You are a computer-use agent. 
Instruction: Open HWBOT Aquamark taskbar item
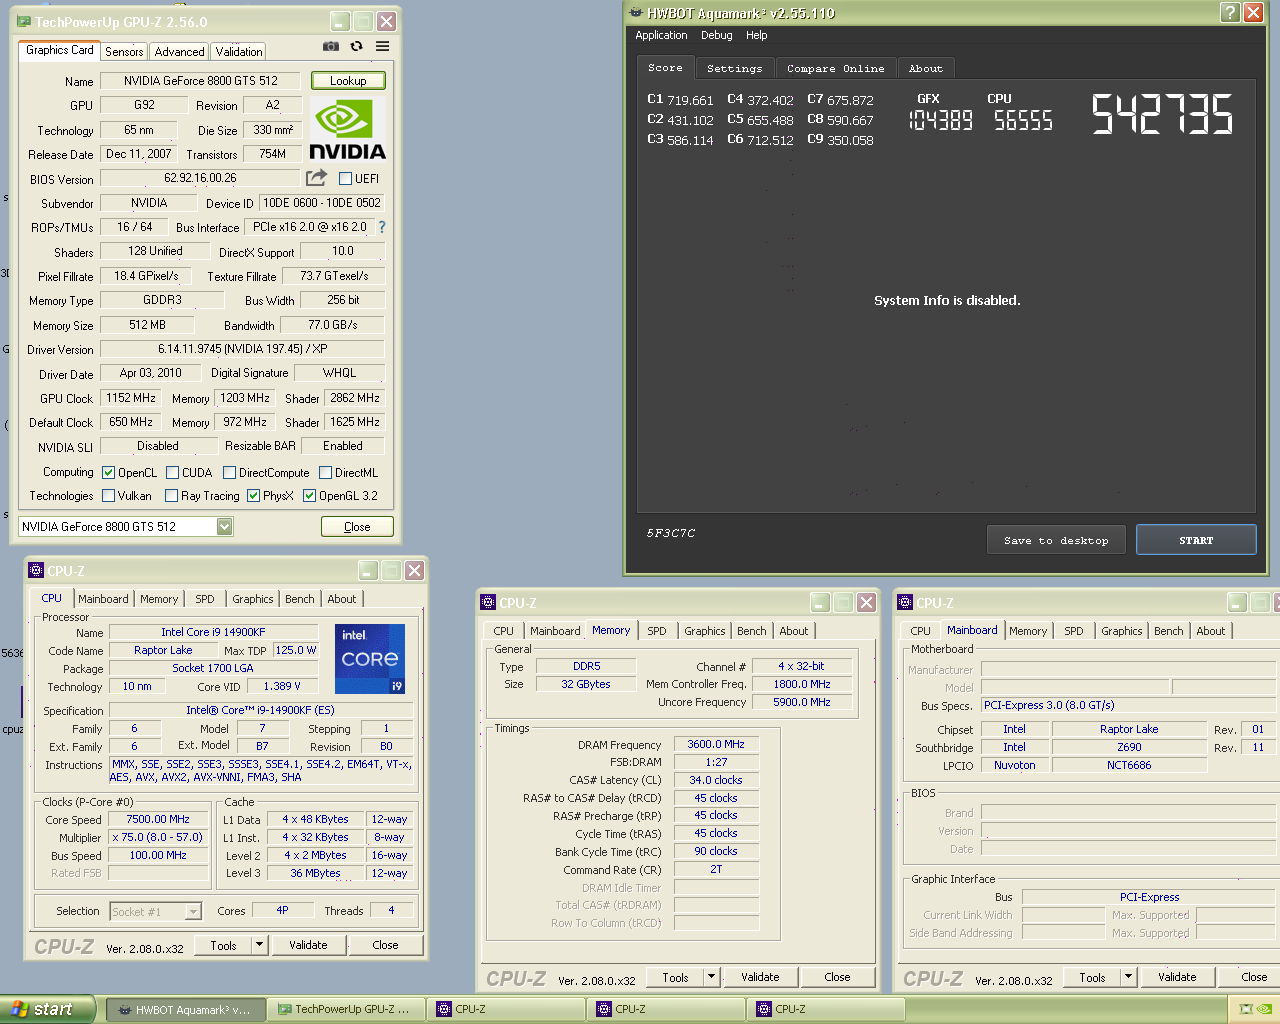click(x=185, y=1010)
